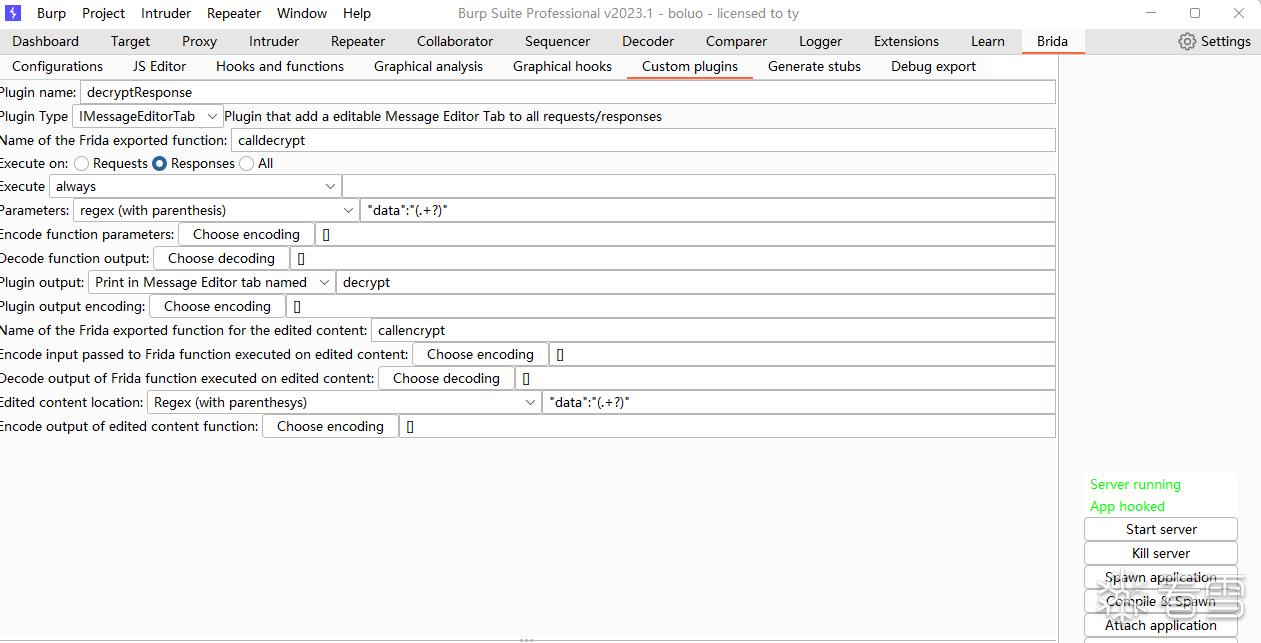Open the Plugin output 'Print in Message Editor' dropdown
This screenshot has height=643, width=1261.
(x=211, y=282)
